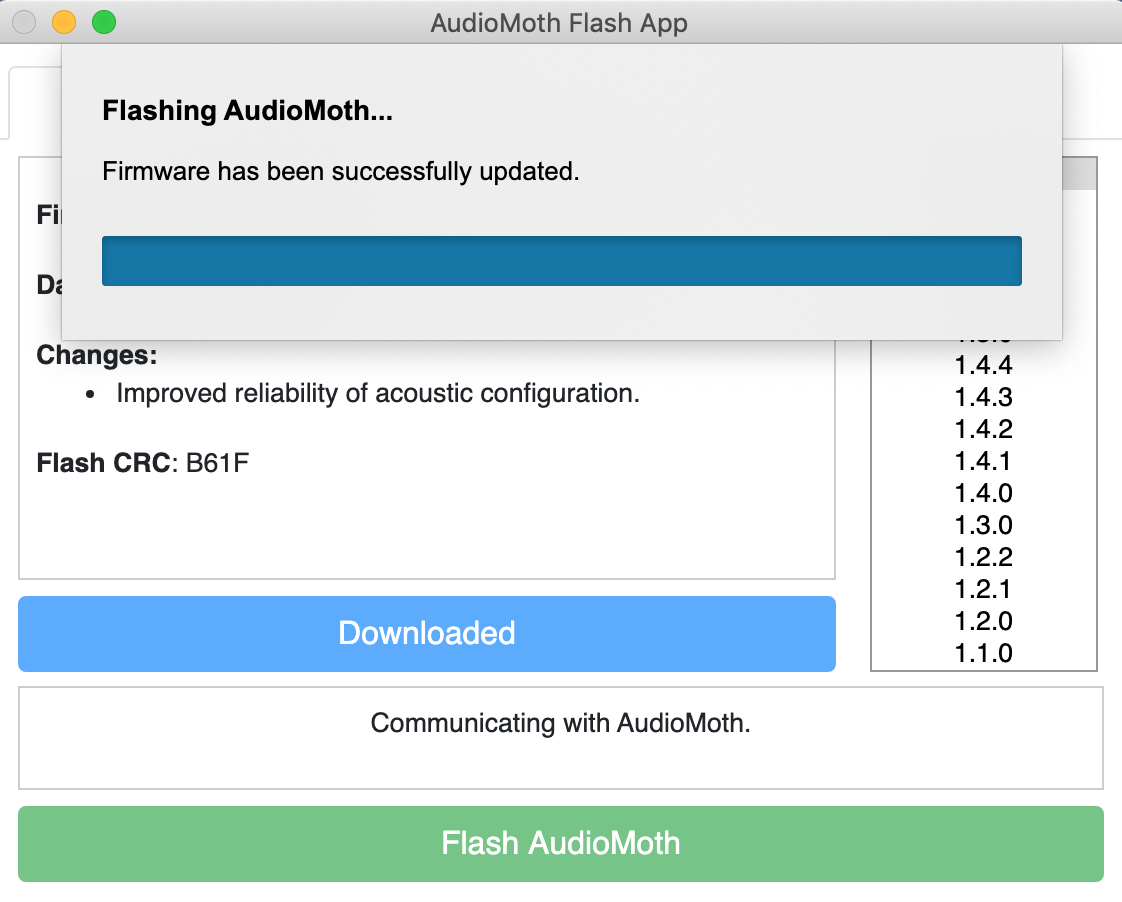The height and width of the screenshot is (902, 1122).
Task: Click the green zoom window control
Action: [x=103, y=21]
